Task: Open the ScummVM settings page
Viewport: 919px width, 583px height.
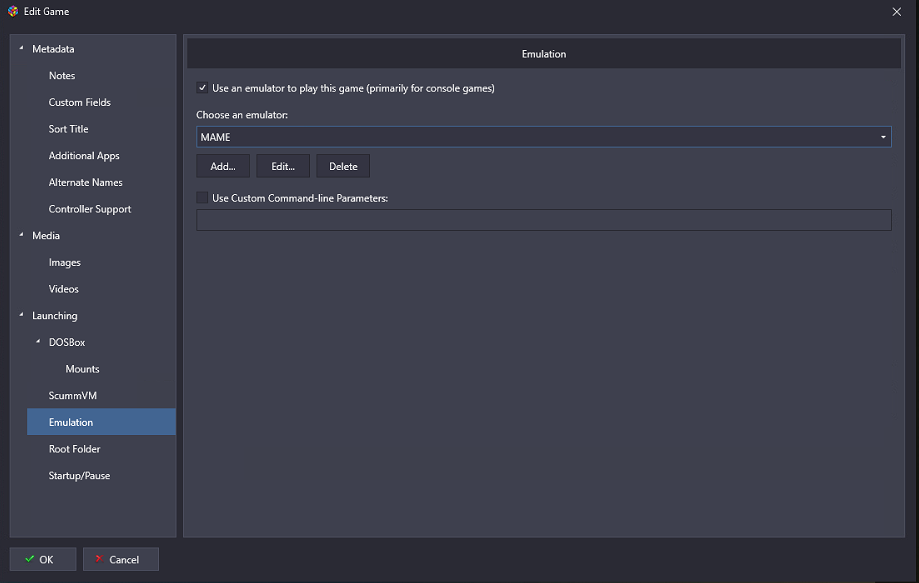Action: (x=73, y=396)
